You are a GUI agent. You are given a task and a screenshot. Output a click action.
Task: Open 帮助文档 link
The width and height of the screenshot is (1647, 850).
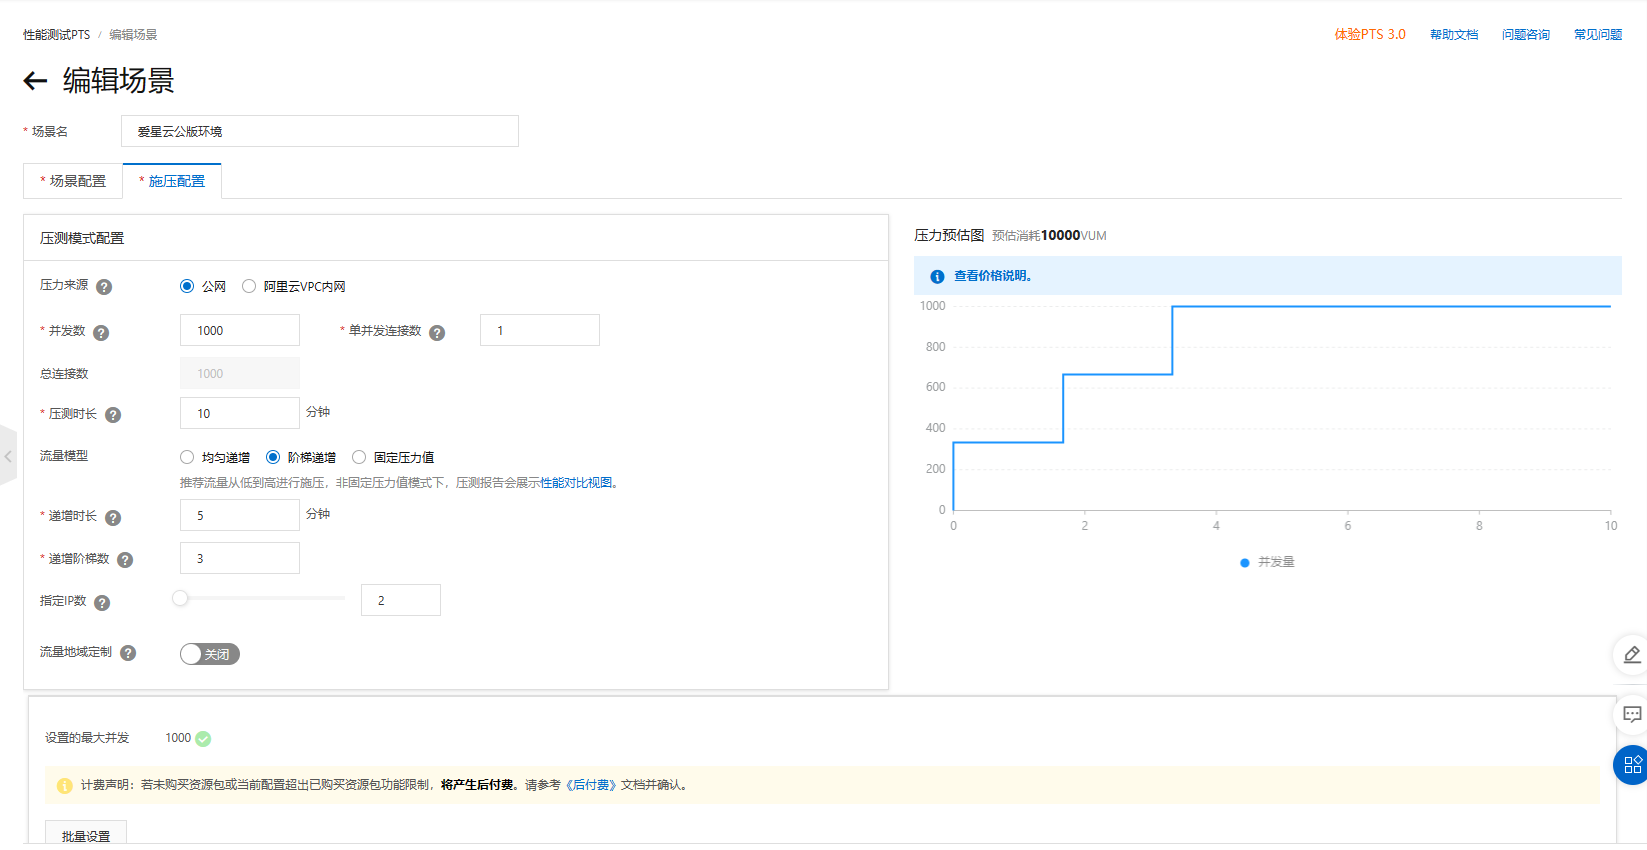pyautogui.click(x=1454, y=35)
